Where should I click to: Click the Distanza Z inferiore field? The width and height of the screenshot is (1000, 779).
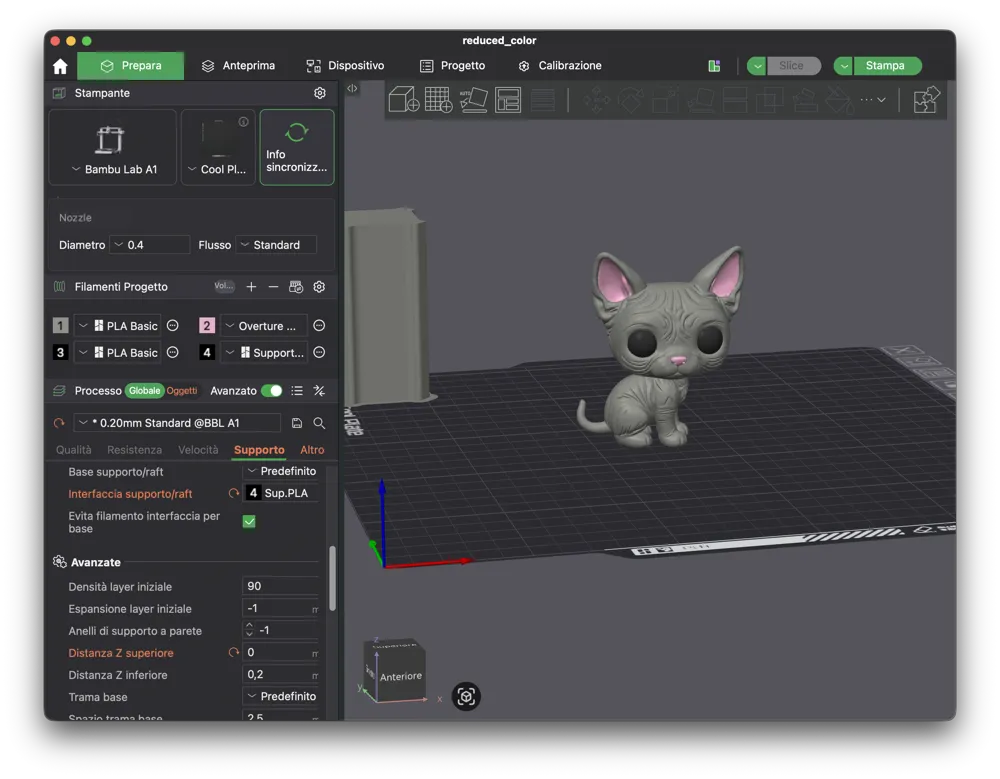(281, 674)
